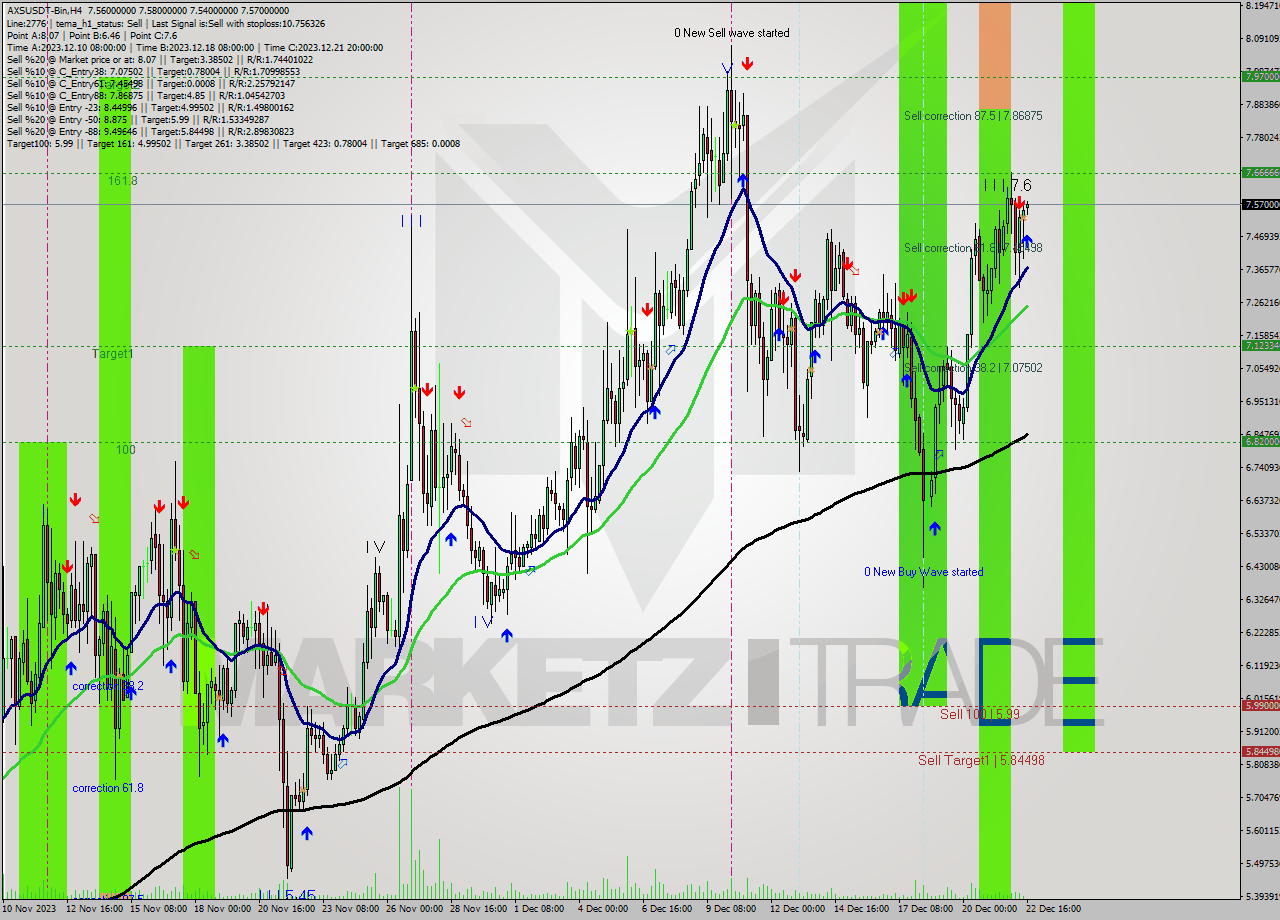Click the 'I I I 7.6' wave label

[x=1007, y=185]
